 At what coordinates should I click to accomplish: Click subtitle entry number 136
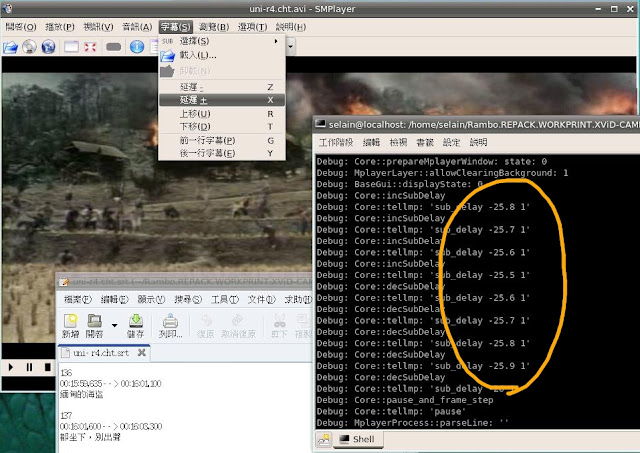point(66,373)
